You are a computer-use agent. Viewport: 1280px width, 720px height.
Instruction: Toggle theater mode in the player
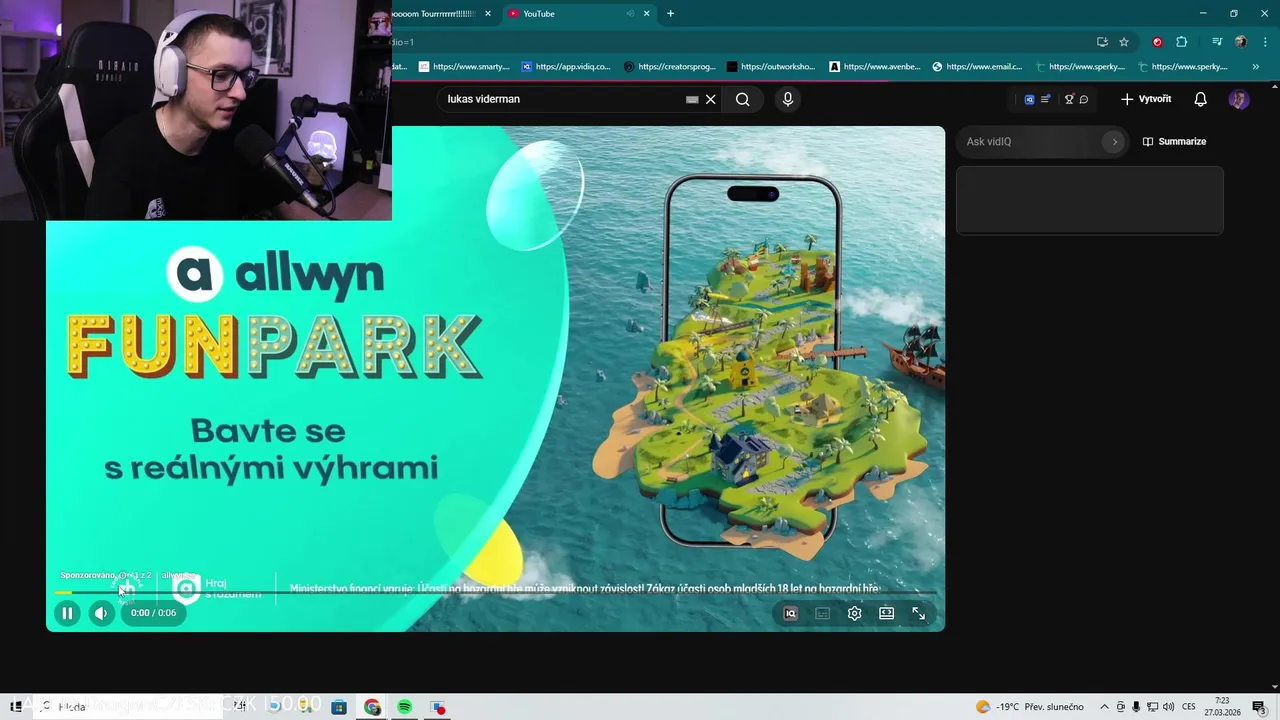point(886,614)
